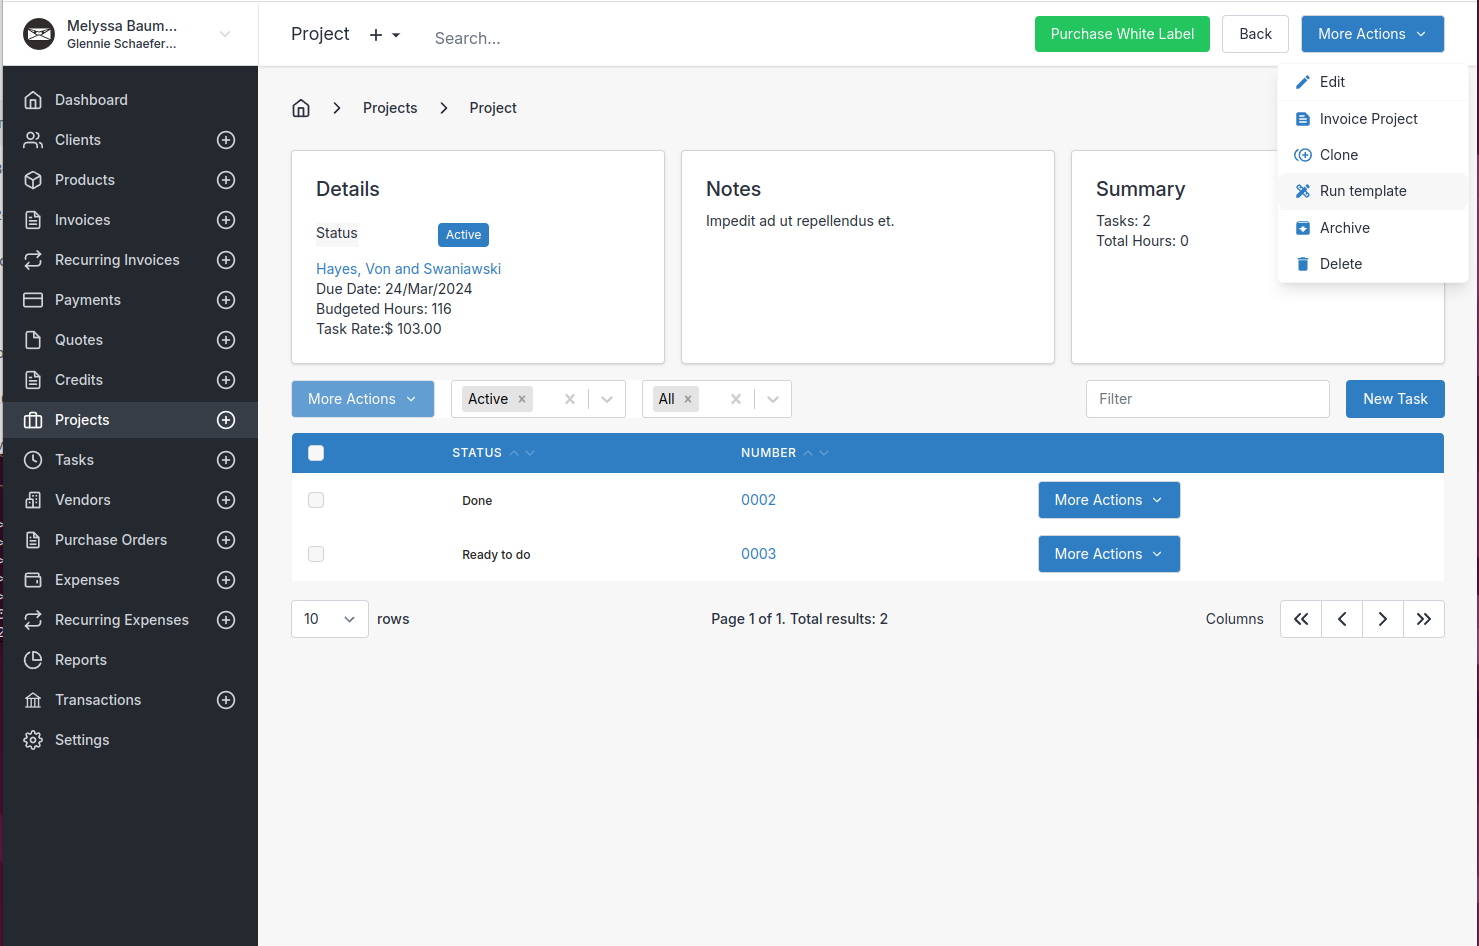This screenshot has width=1479, height=946.
Task: Open Settings gear in sidebar
Action: pos(33,740)
